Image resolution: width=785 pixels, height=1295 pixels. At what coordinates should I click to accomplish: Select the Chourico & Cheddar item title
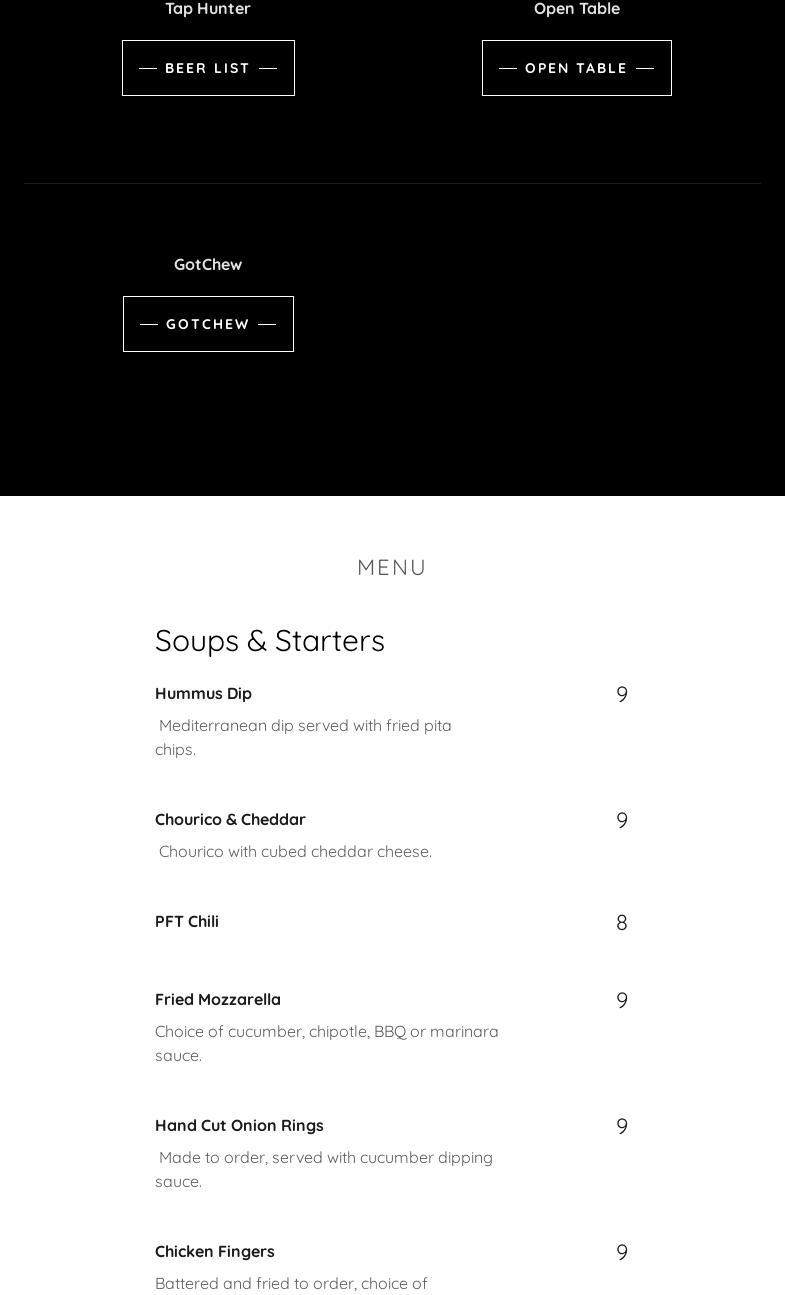(x=230, y=819)
